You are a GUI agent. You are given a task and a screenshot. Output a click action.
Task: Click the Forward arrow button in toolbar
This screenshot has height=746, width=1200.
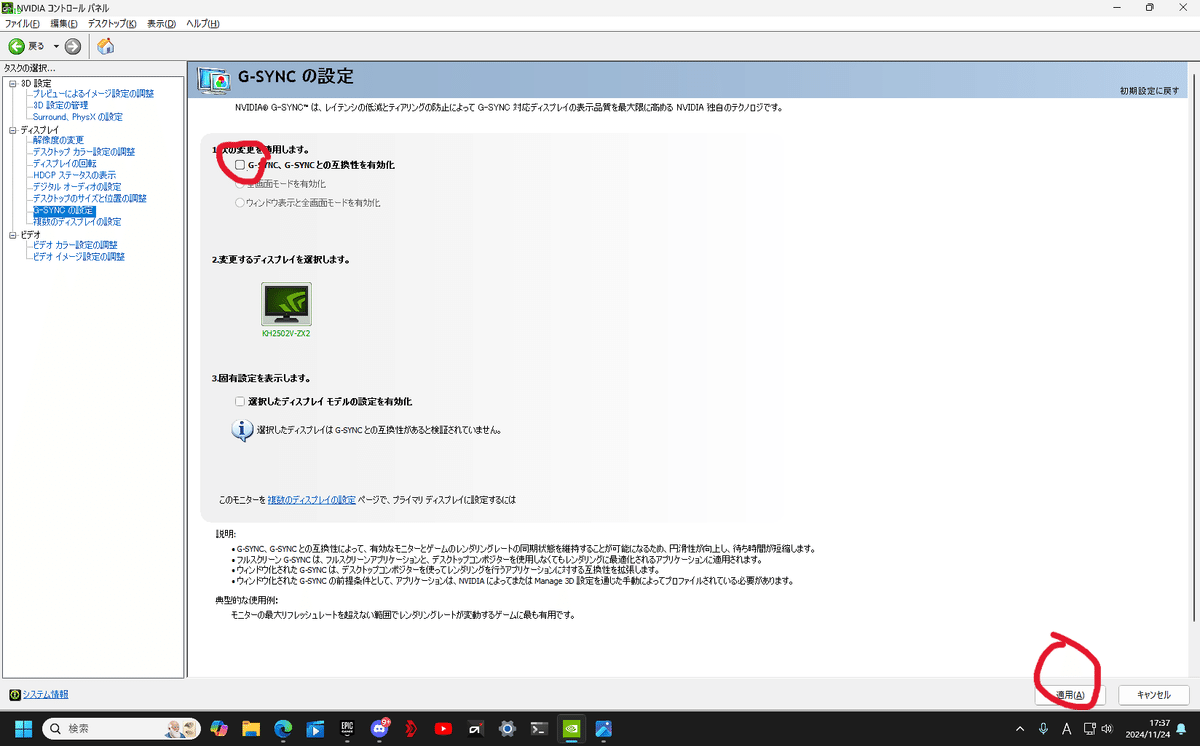(73, 46)
